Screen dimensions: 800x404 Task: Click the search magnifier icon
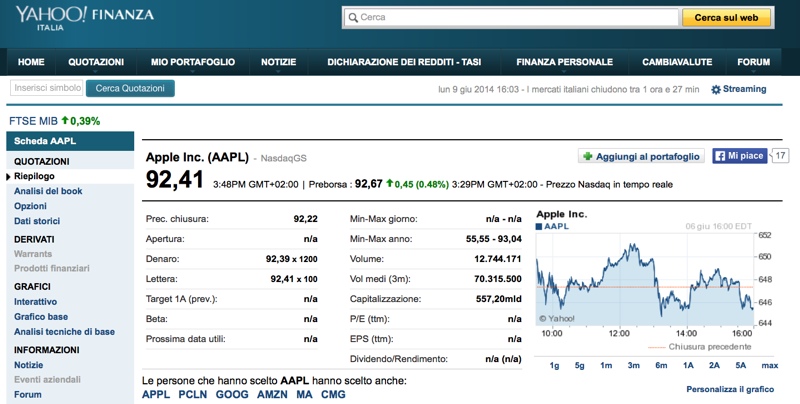(x=351, y=18)
